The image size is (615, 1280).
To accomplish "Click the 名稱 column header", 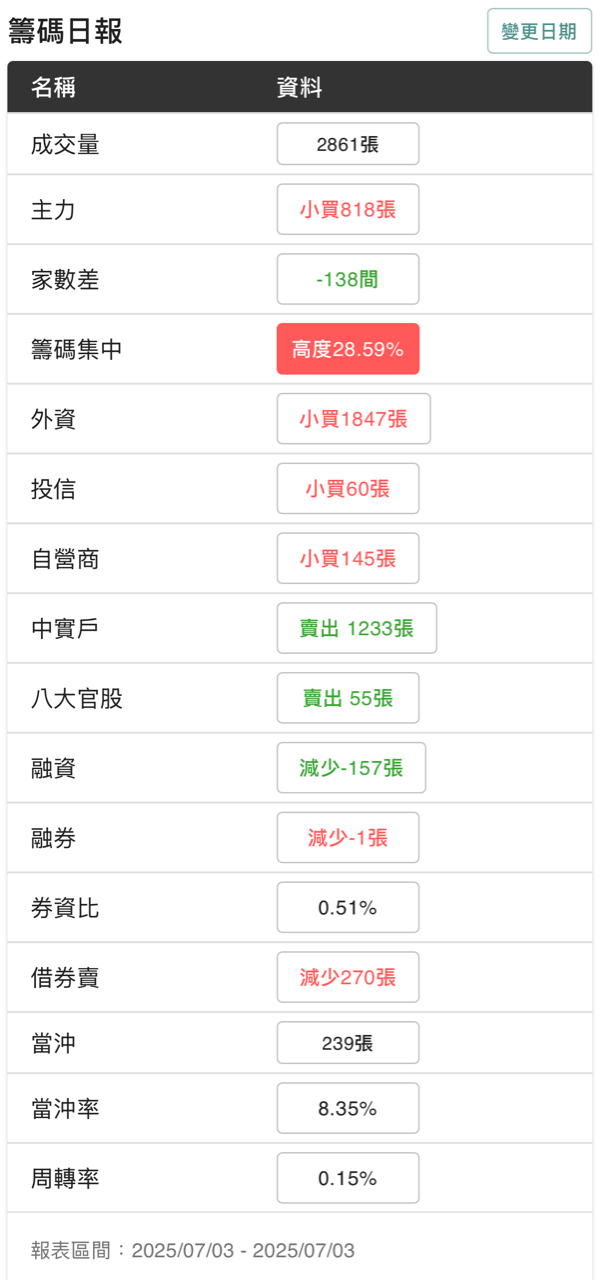I will click(x=53, y=88).
